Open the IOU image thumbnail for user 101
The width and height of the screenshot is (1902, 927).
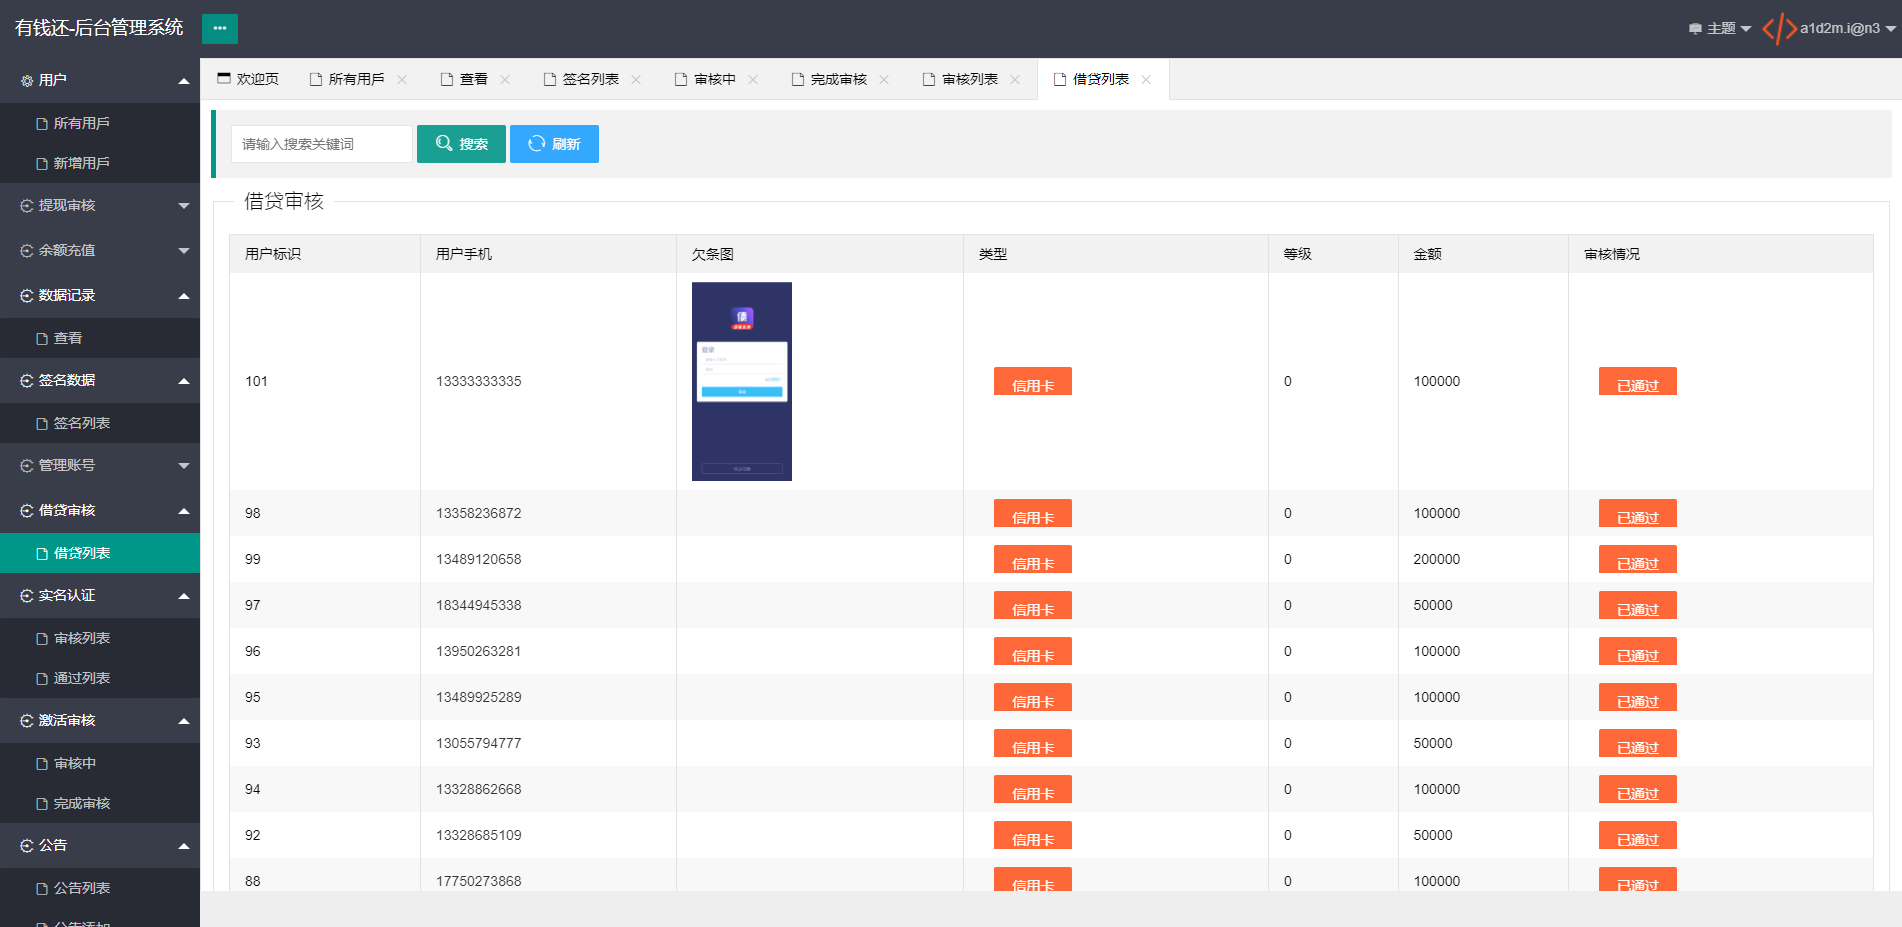tap(742, 381)
